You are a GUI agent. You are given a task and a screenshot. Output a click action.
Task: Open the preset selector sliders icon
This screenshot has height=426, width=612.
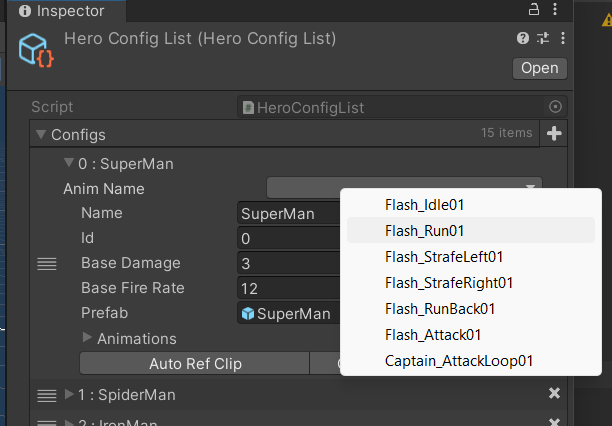coord(543,38)
